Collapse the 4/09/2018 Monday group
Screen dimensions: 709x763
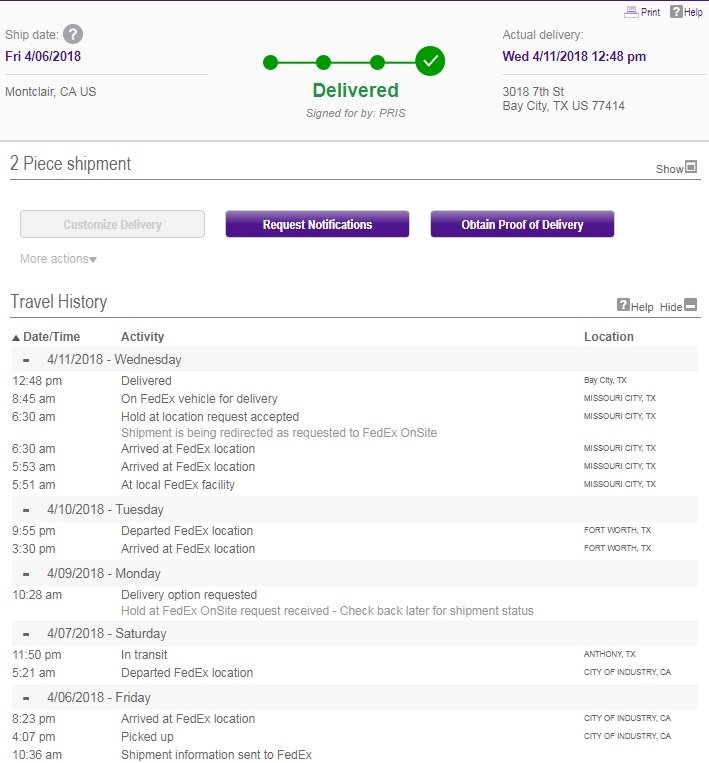tap(26, 574)
